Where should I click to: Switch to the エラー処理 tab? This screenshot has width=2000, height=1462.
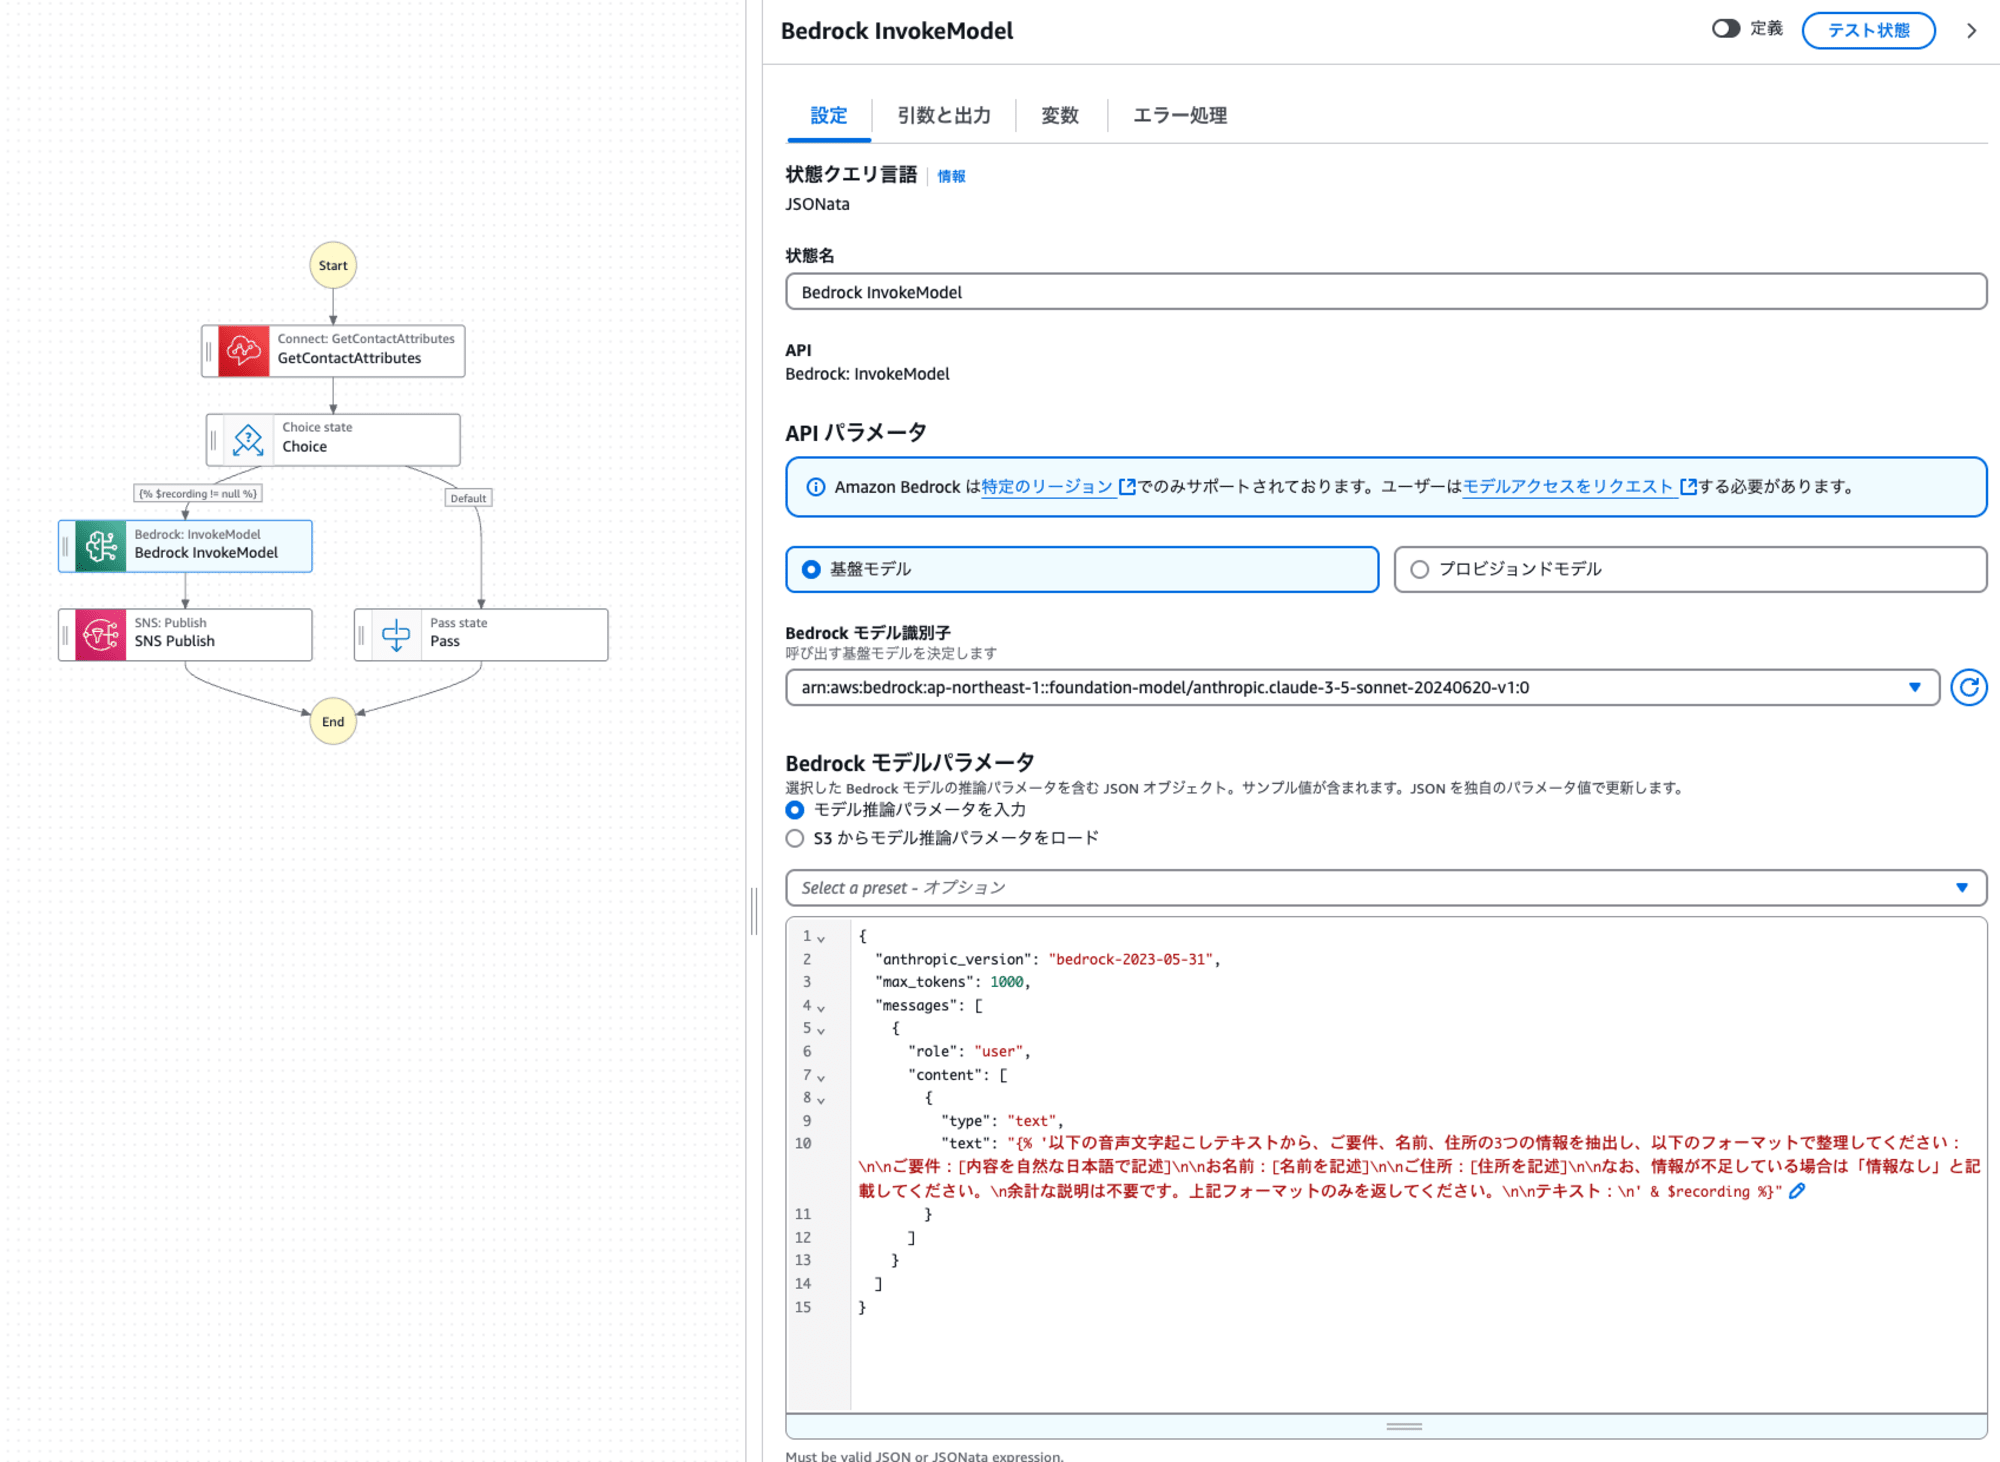pyautogui.click(x=1180, y=116)
